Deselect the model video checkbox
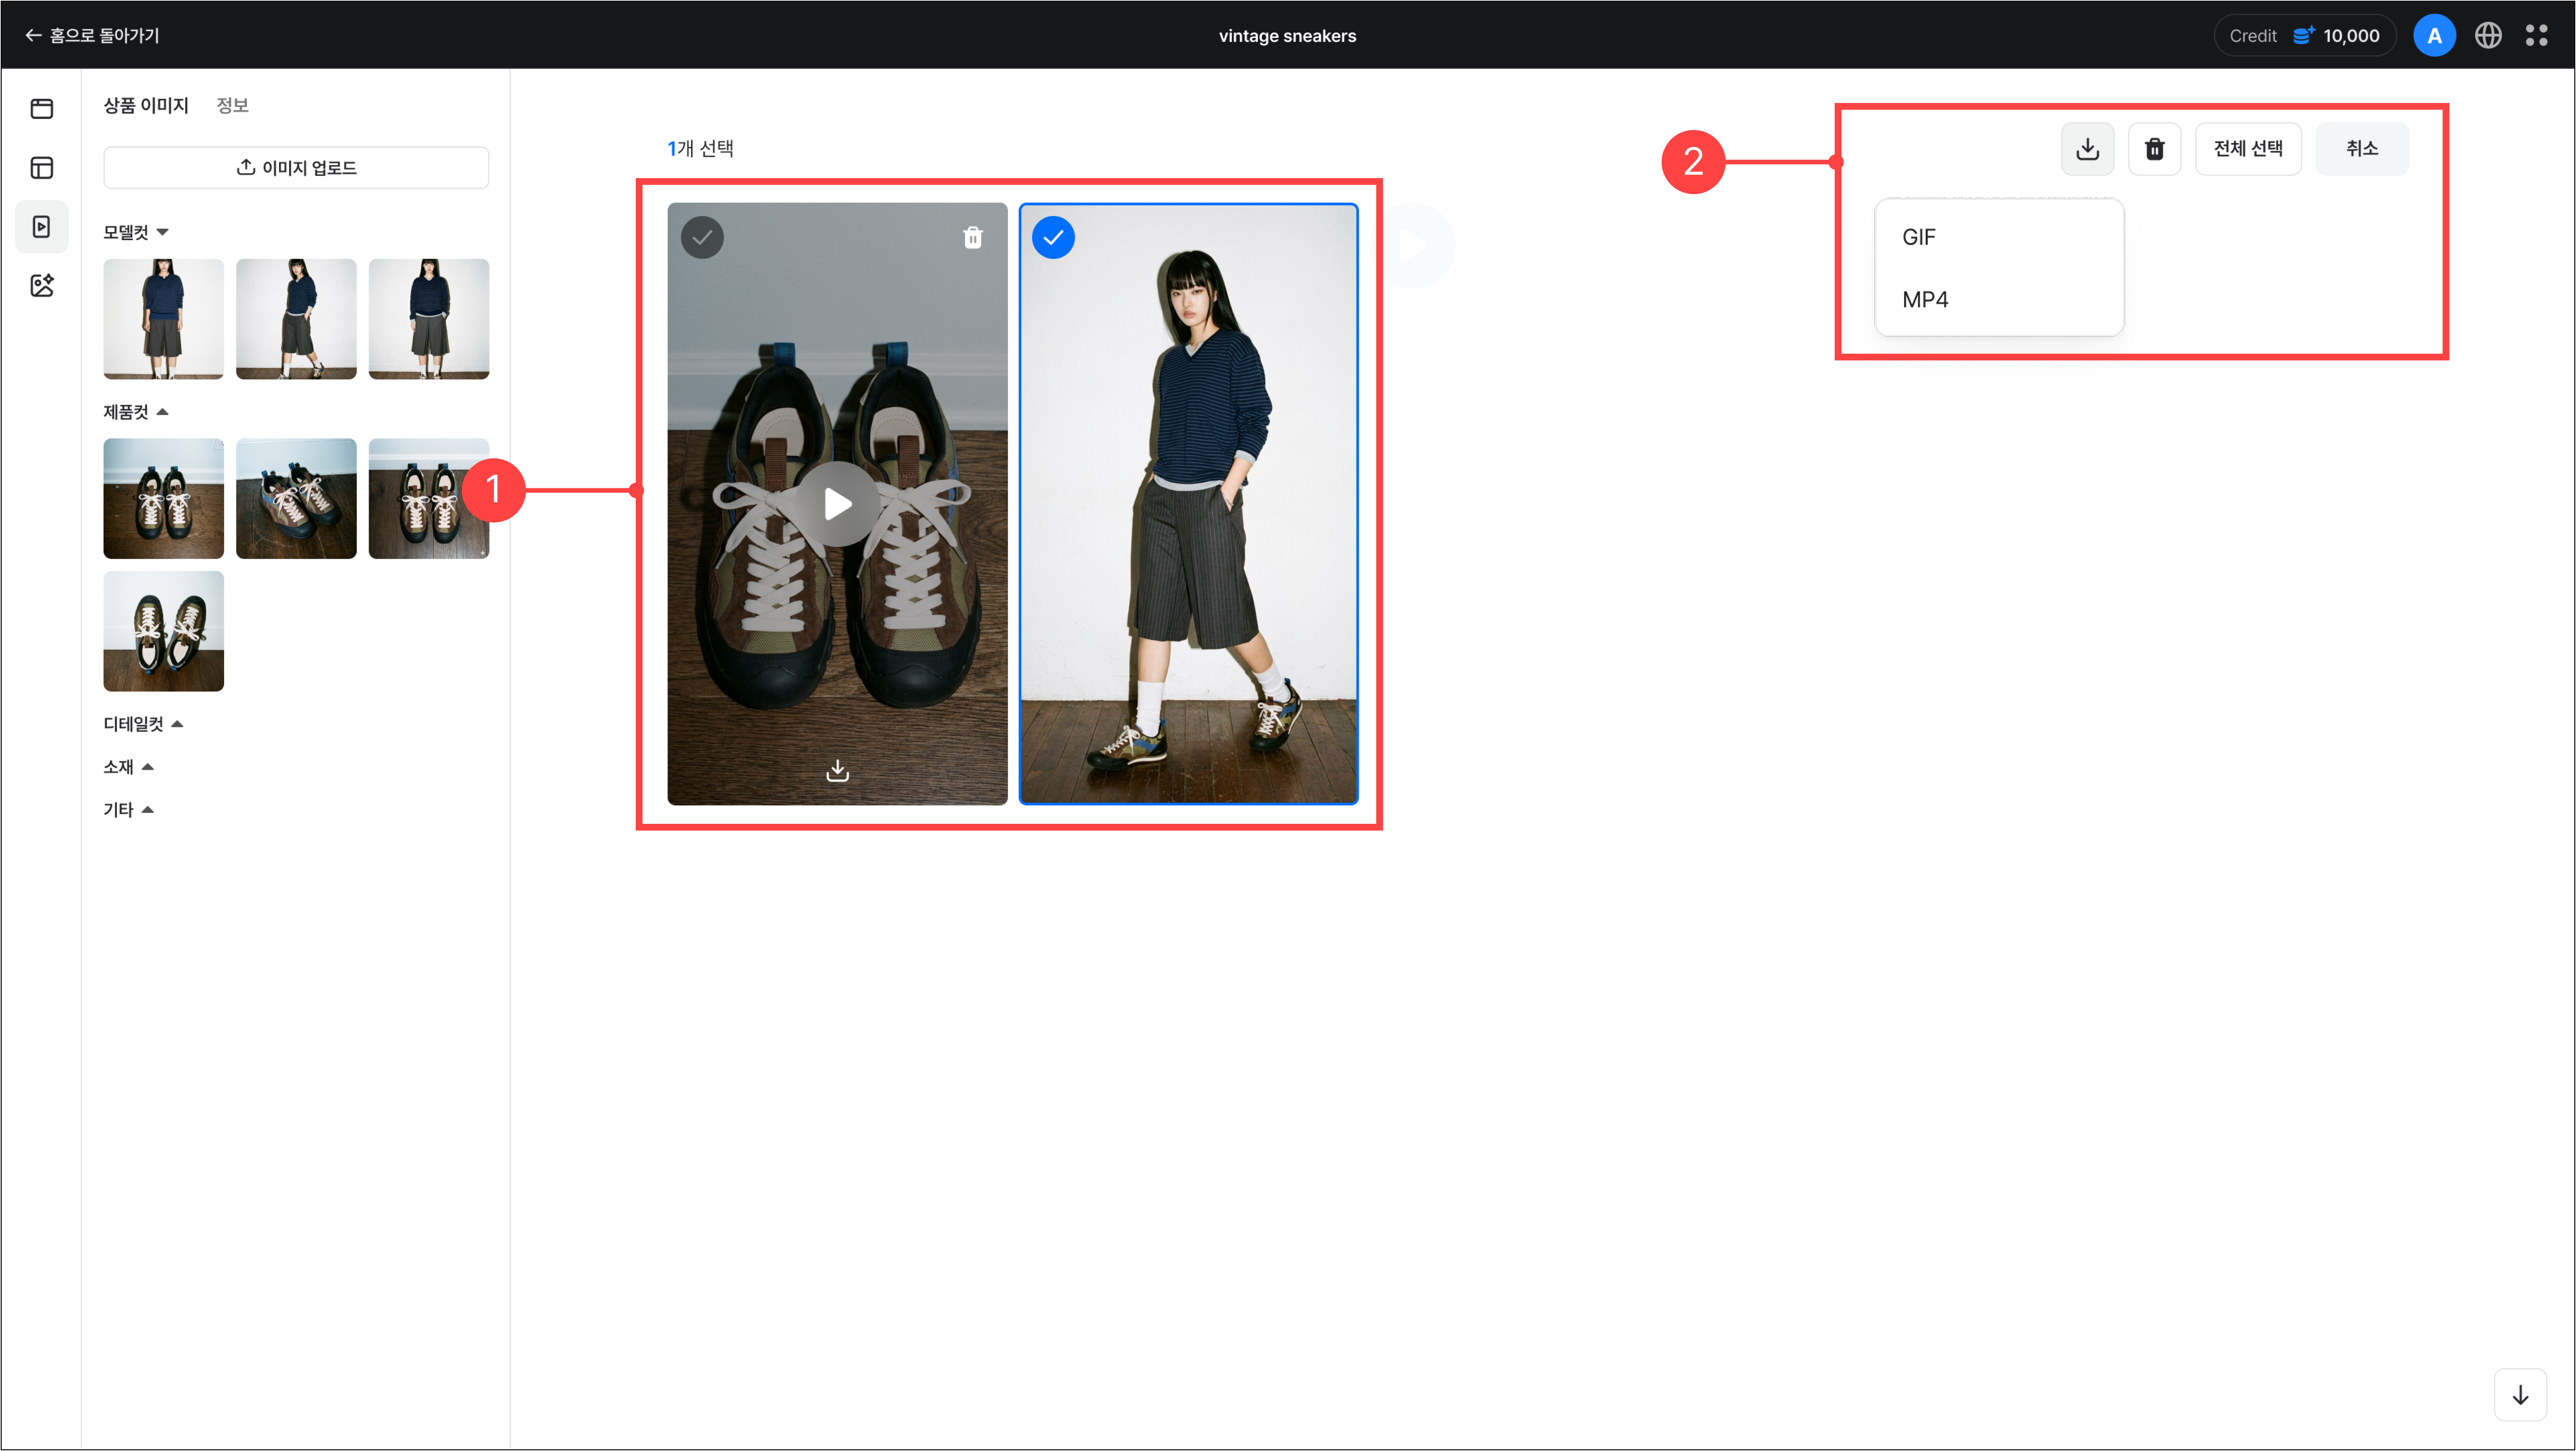Viewport: 2576px width, 1451px height. pos(1053,237)
